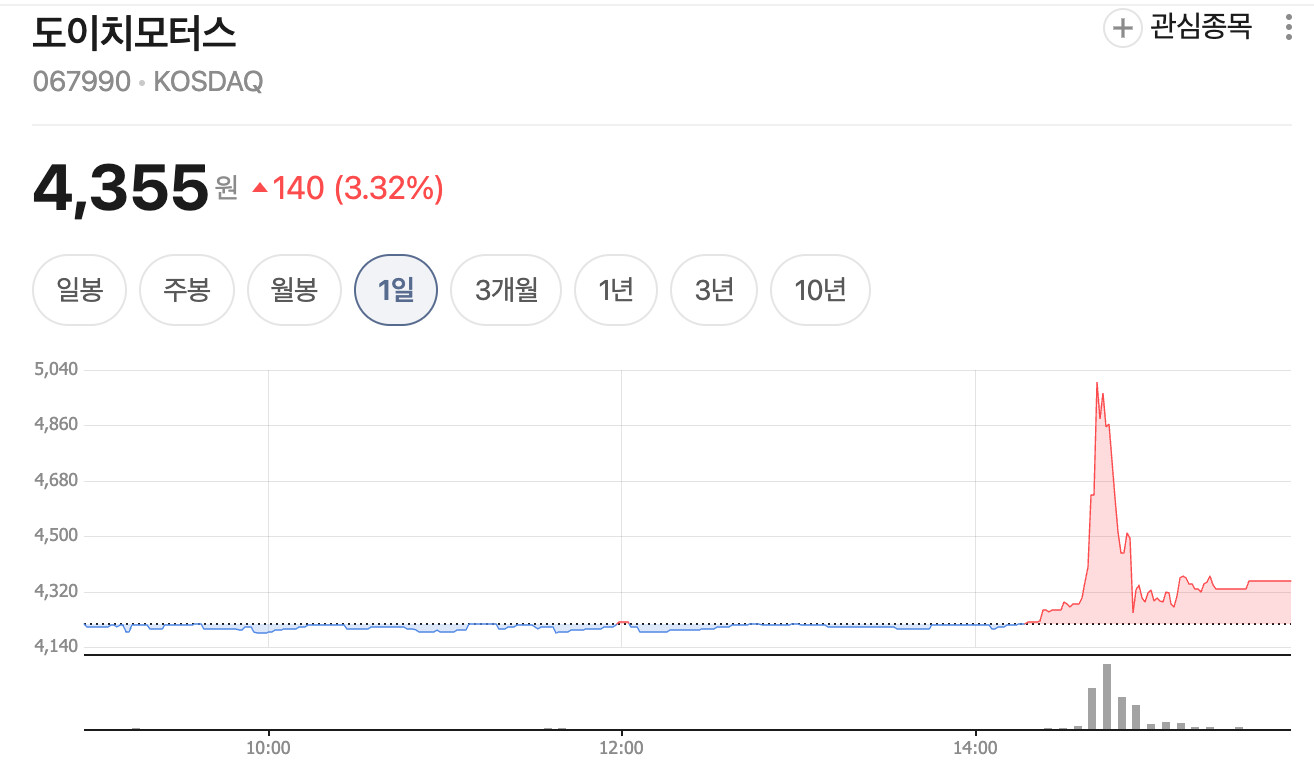Select the 1일 one-day range

pyautogui.click(x=396, y=291)
